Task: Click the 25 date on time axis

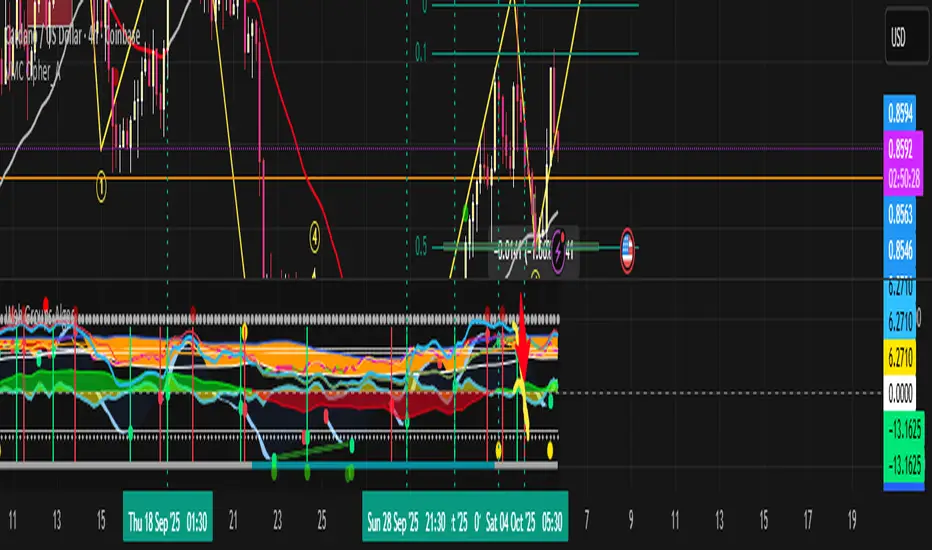Action: [322, 521]
